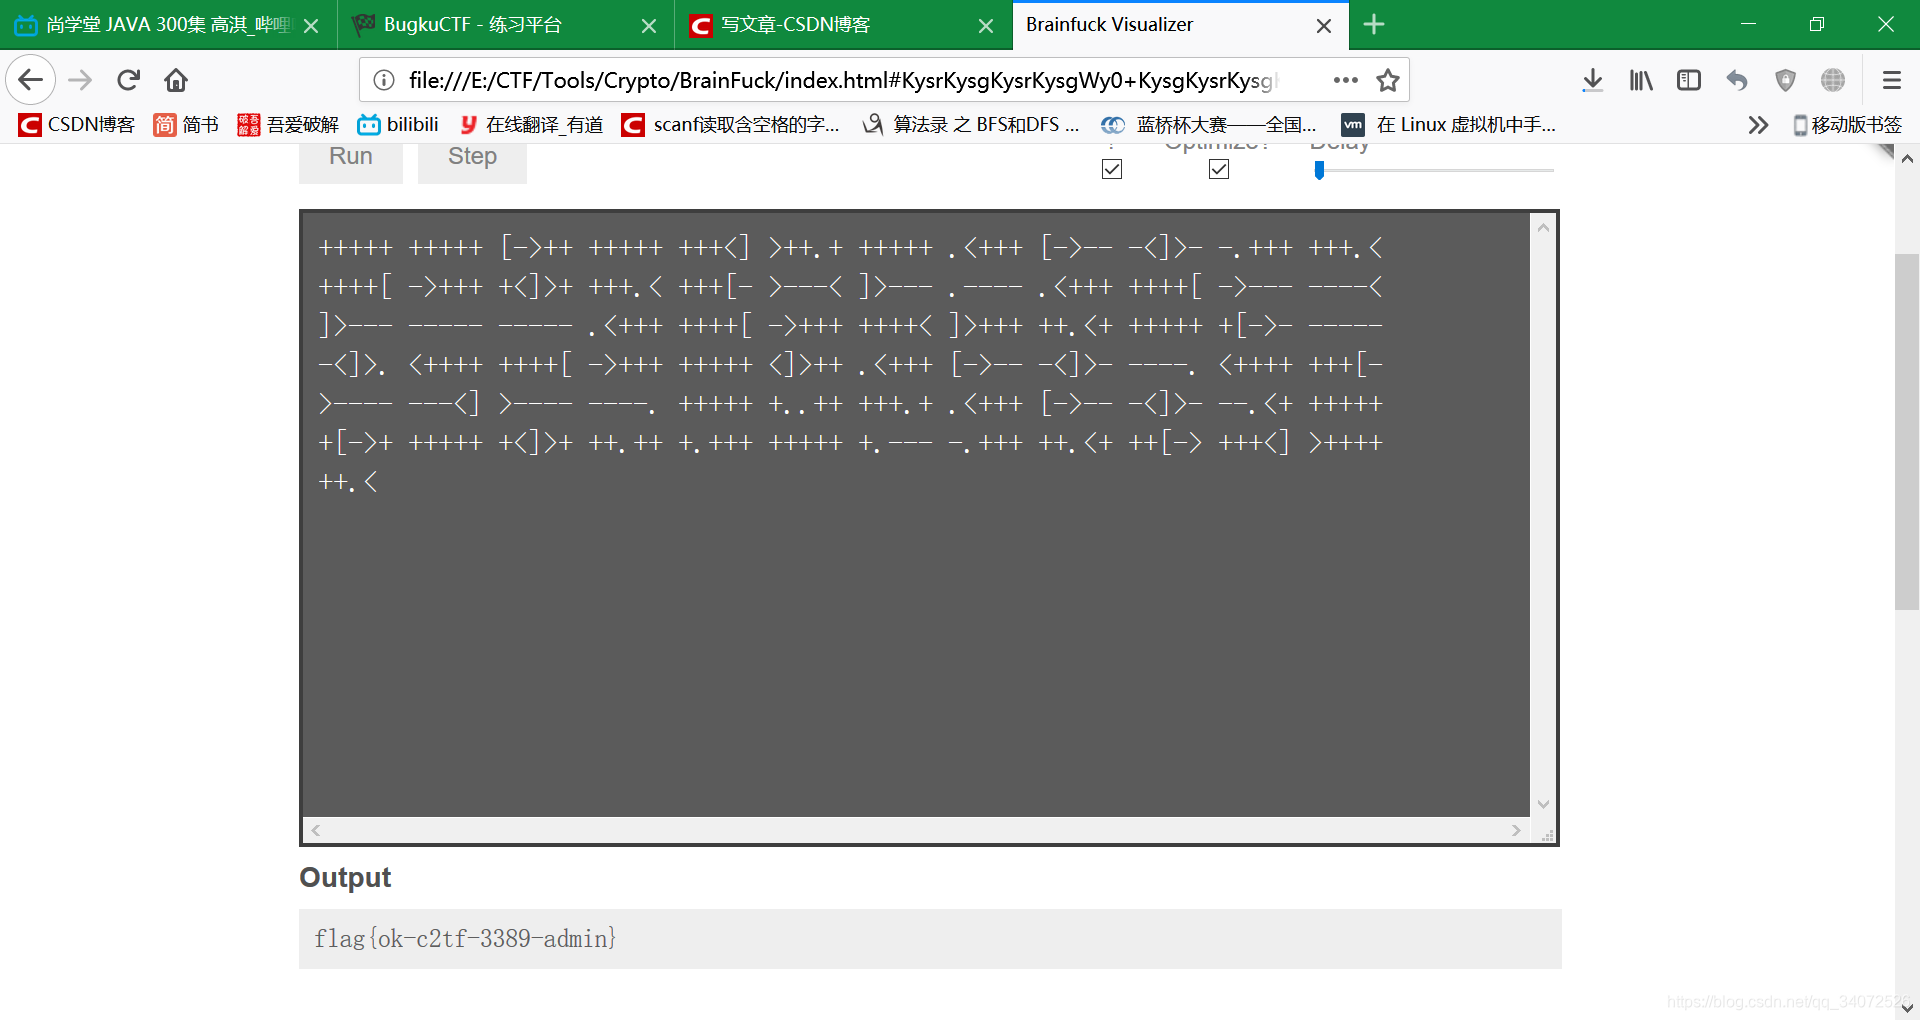The width and height of the screenshot is (1920, 1020).
Task: Open the 吾爱破解 bookmark
Action: pyautogui.click(x=288, y=124)
